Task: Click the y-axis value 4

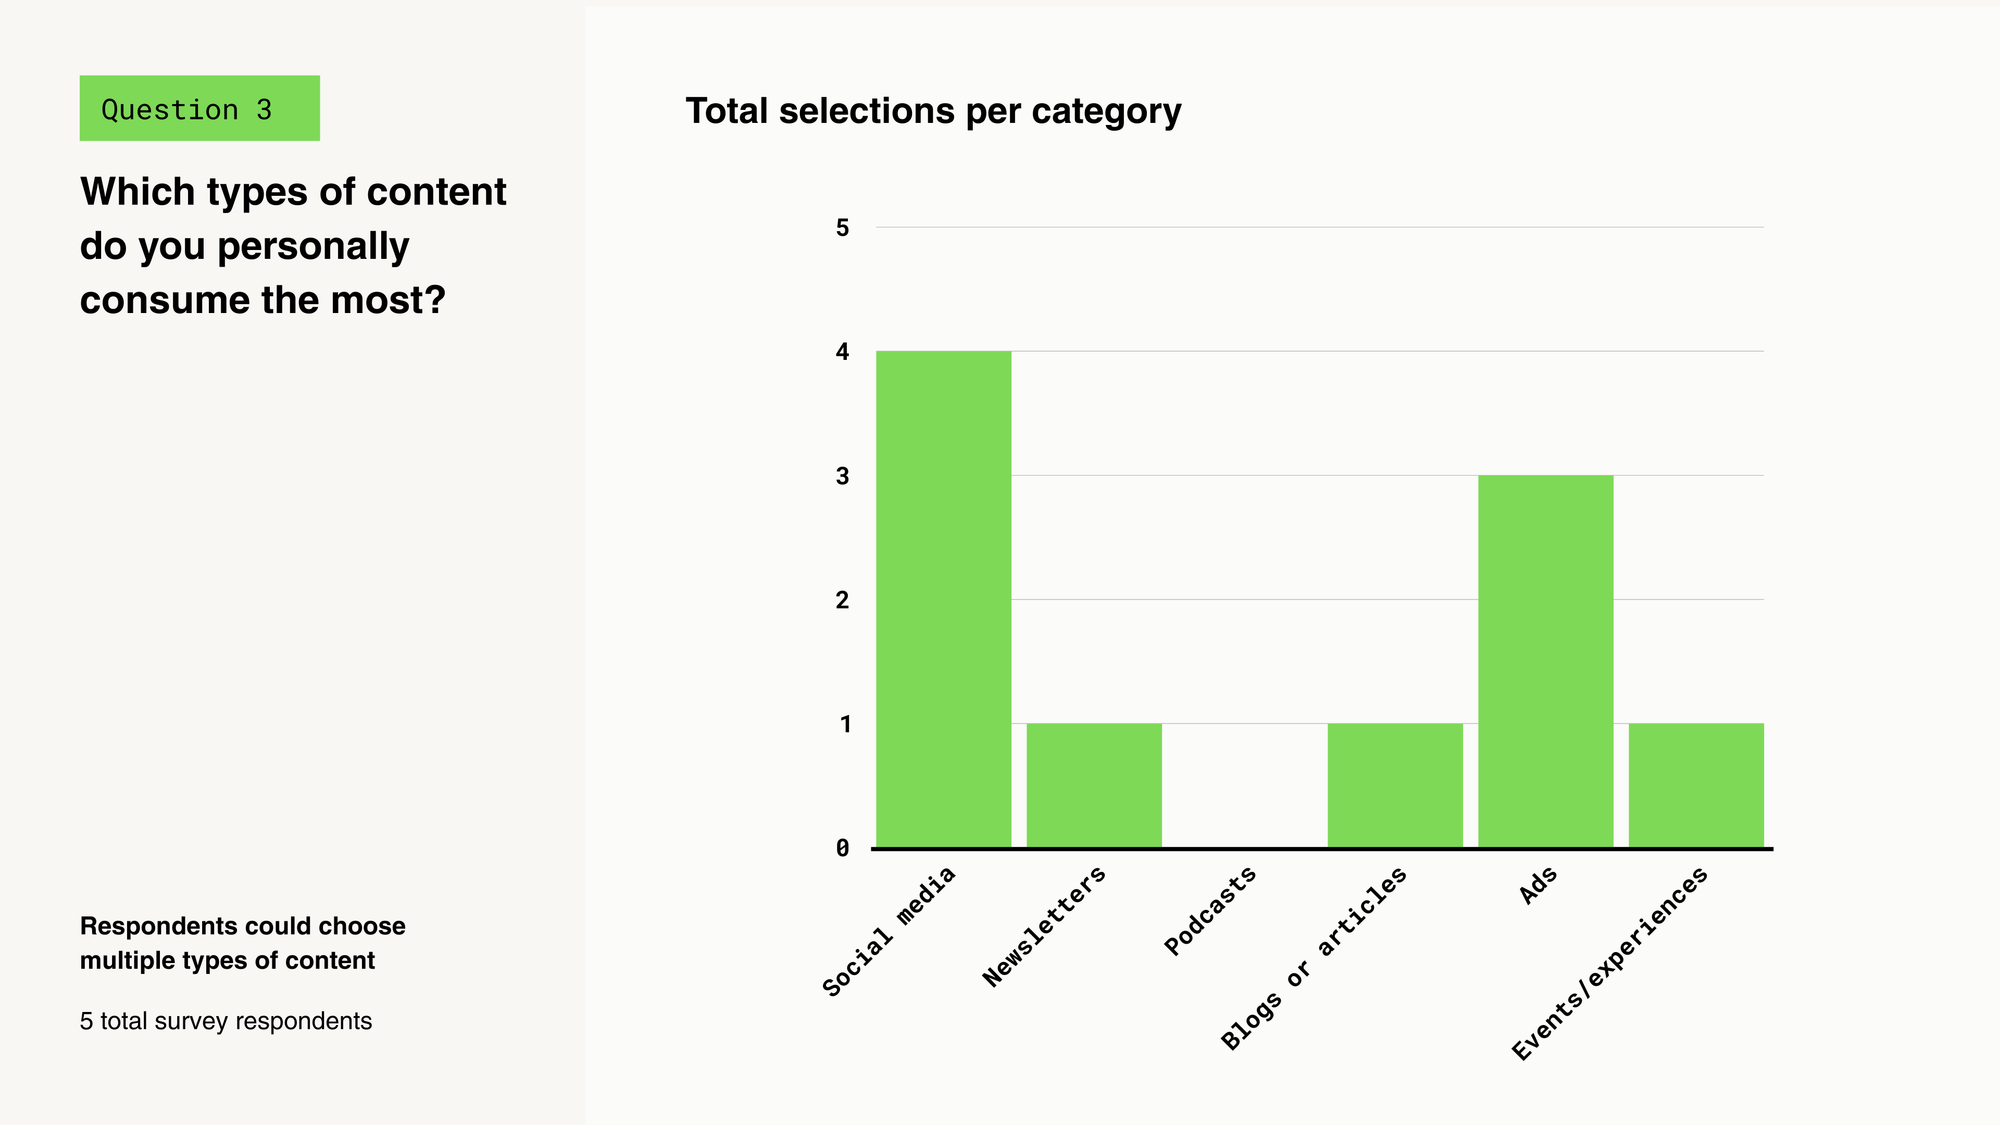Action: [842, 352]
